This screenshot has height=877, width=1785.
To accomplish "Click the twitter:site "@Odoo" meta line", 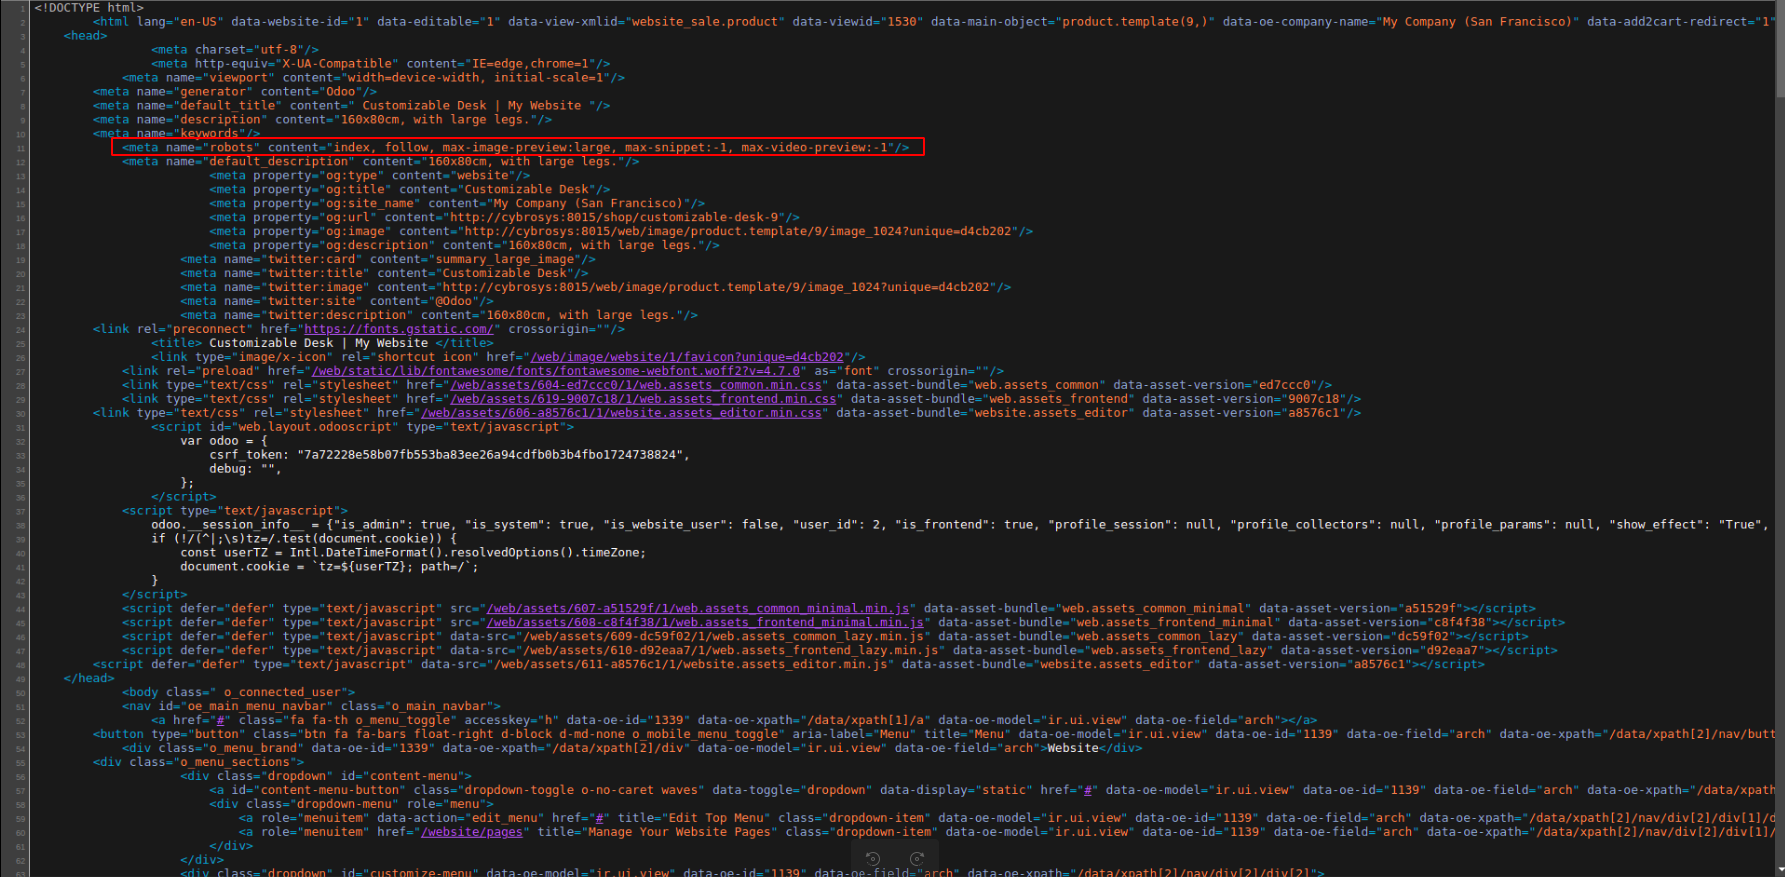I will click(x=337, y=301).
